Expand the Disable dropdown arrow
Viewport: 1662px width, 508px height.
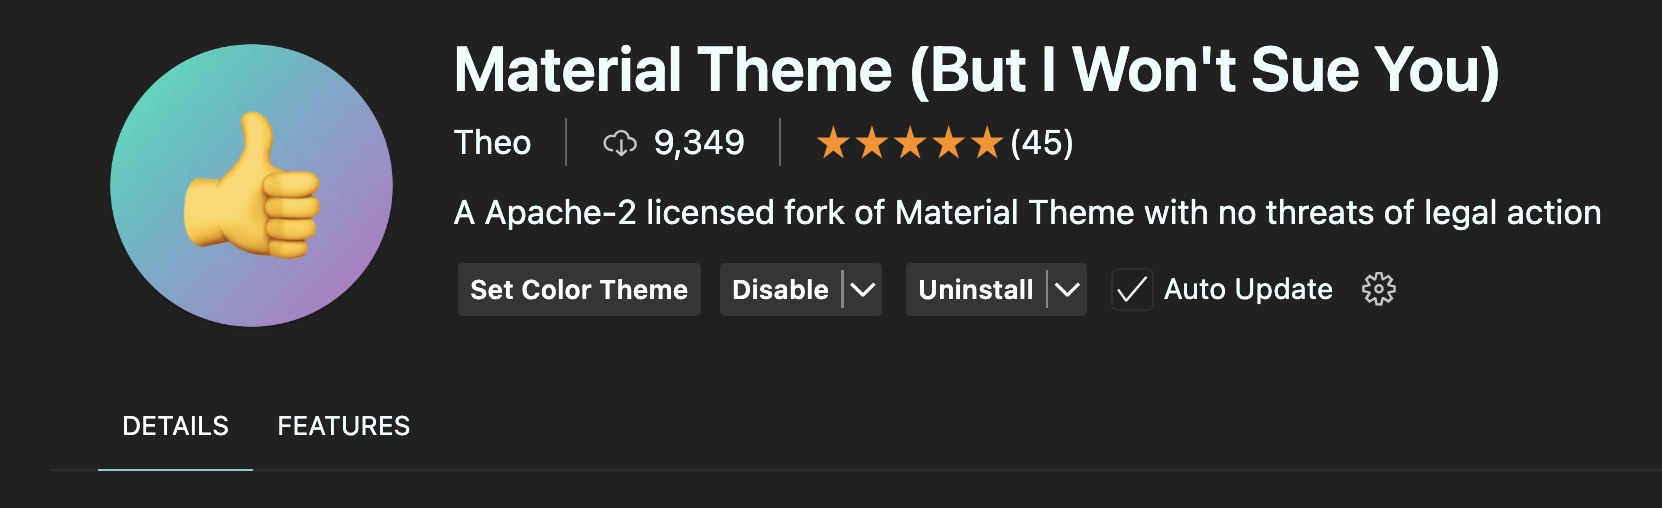tap(863, 290)
